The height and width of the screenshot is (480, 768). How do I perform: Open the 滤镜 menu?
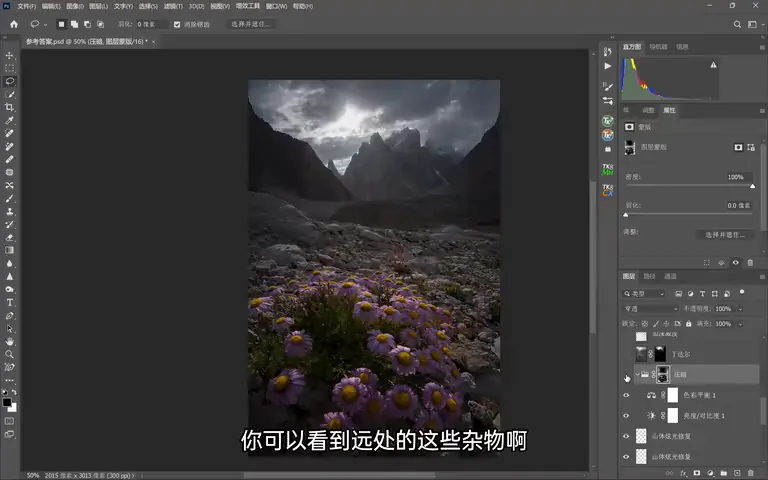tap(173, 6)
